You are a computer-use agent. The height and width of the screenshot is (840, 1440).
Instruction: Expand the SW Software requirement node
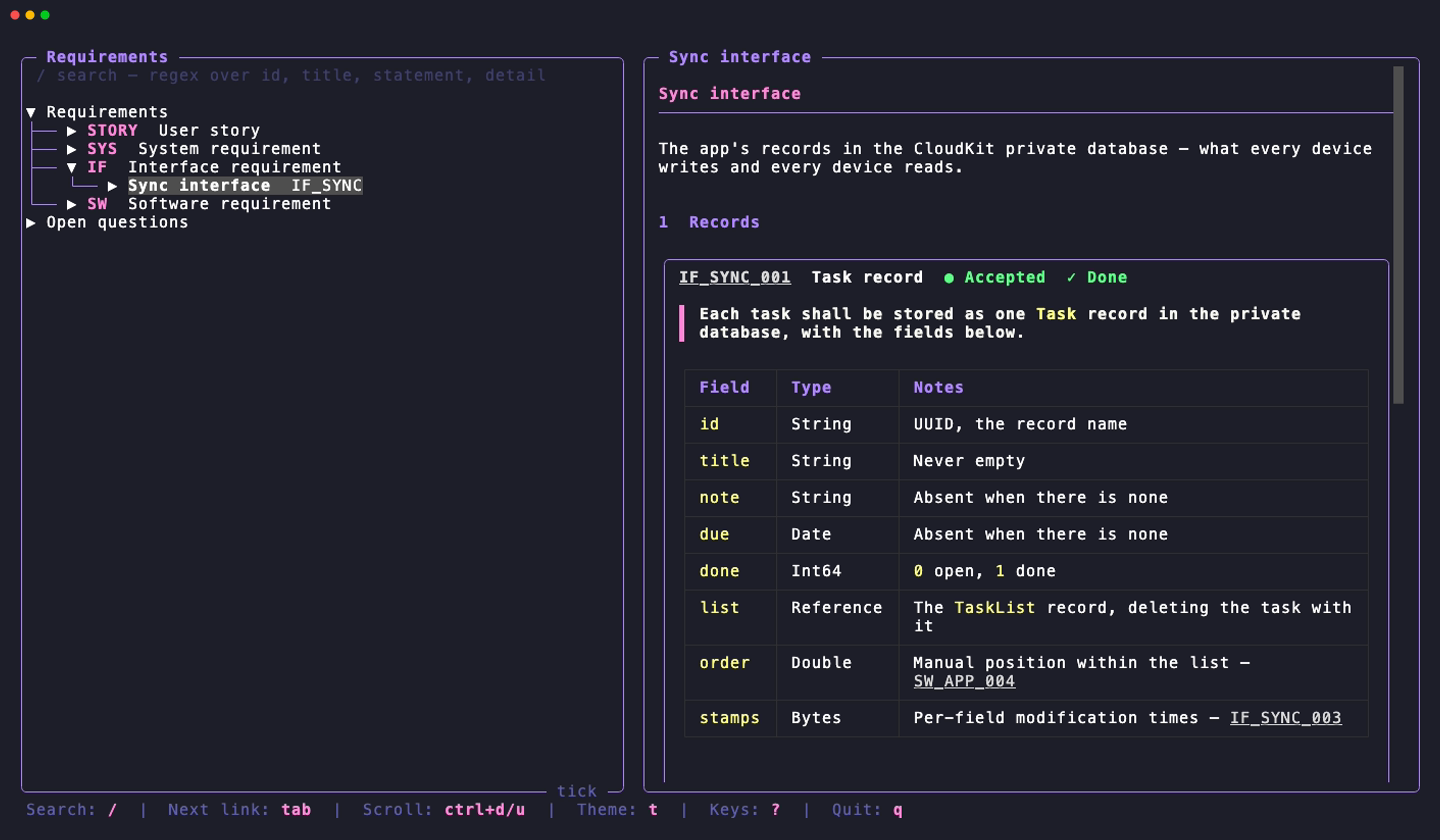coord(72,204)
